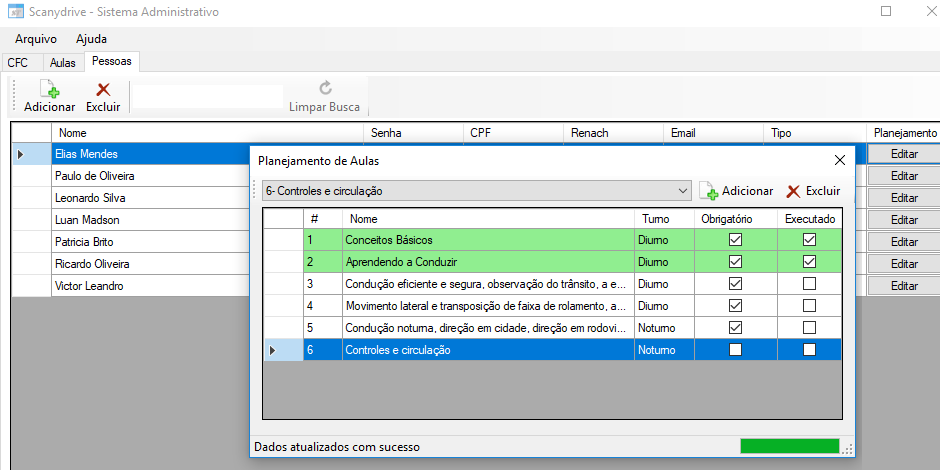The width and height of the screenshot is (940, 470).
Task: Click Excluir icon in Planejamento de Aulas dialog
Action: click(794, 191)
